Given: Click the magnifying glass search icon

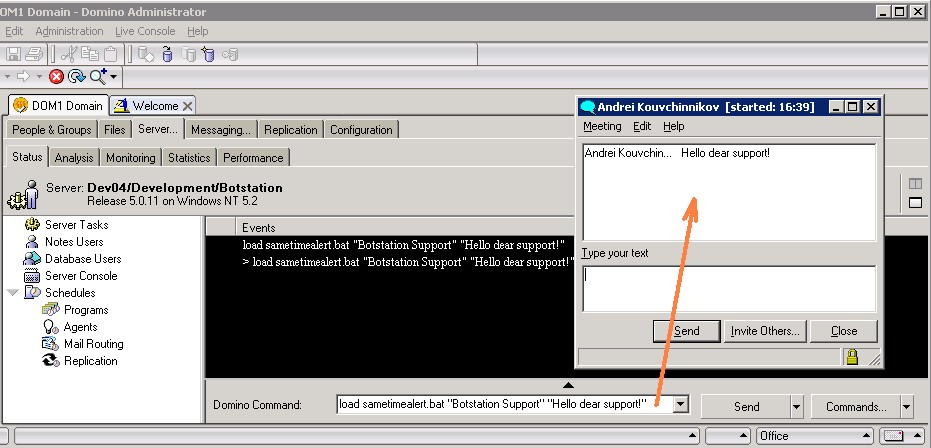Looking at the screenshot, I should 98,76.
